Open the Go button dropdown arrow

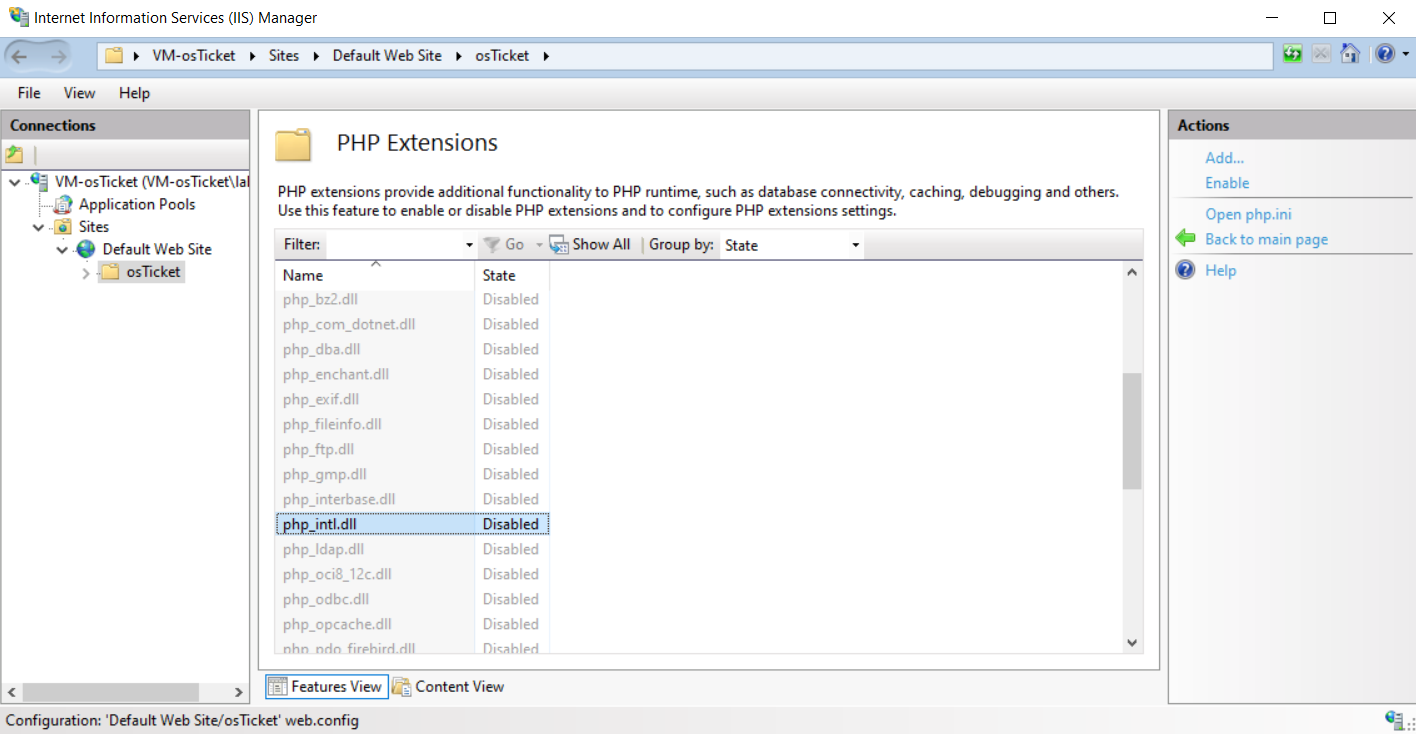pyautogui.click(x=539, y=245)
